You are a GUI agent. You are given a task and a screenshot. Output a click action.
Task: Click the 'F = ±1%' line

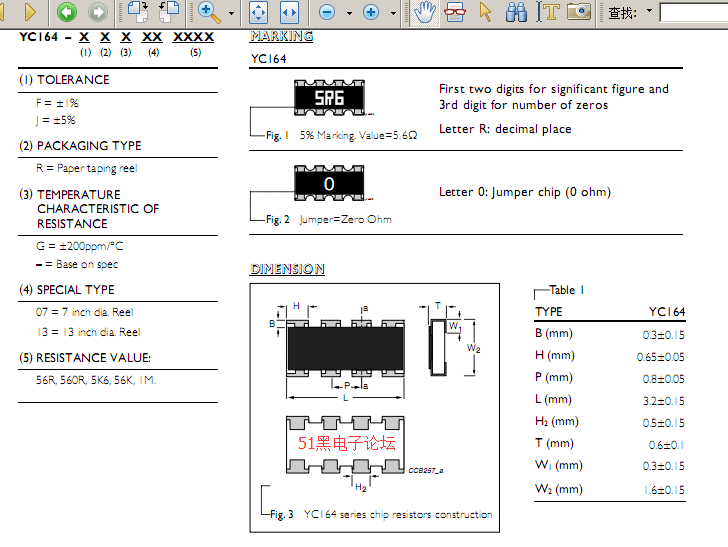click(57, 103)
